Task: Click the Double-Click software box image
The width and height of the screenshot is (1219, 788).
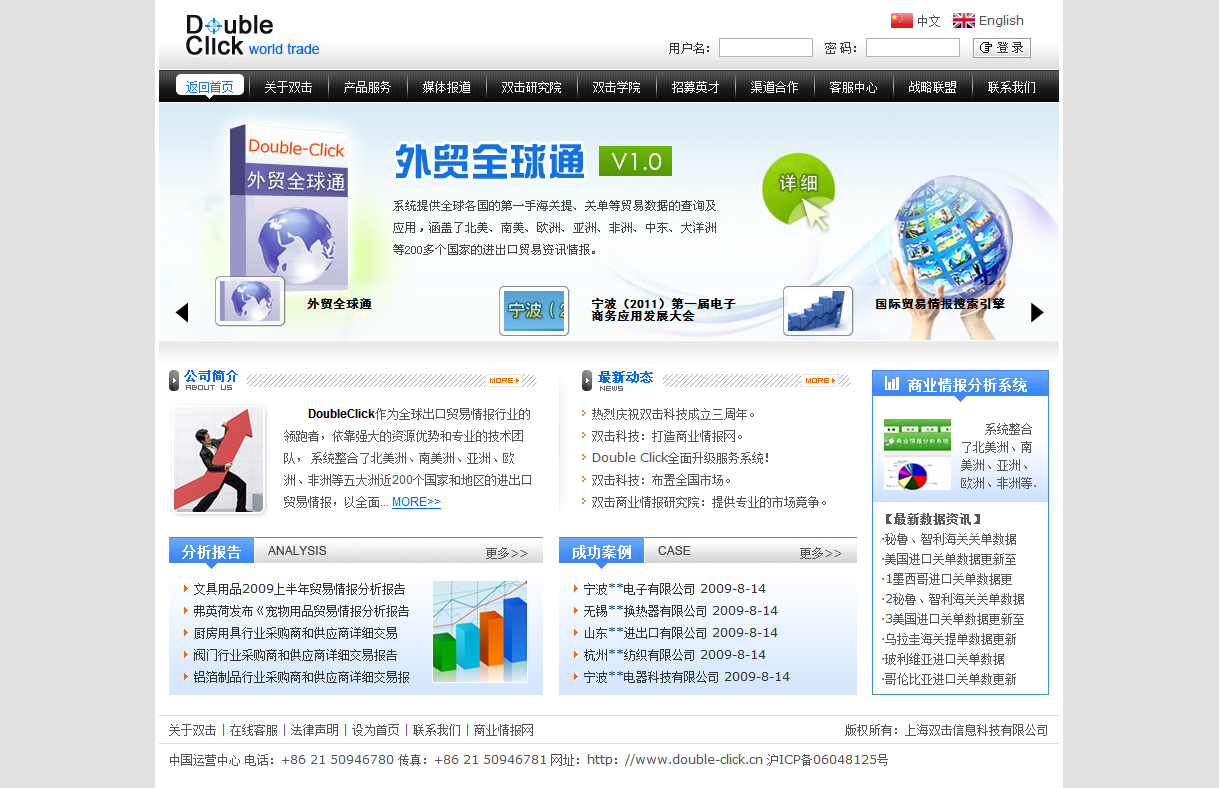Action: pyautogui.click(x=289, y=205)
